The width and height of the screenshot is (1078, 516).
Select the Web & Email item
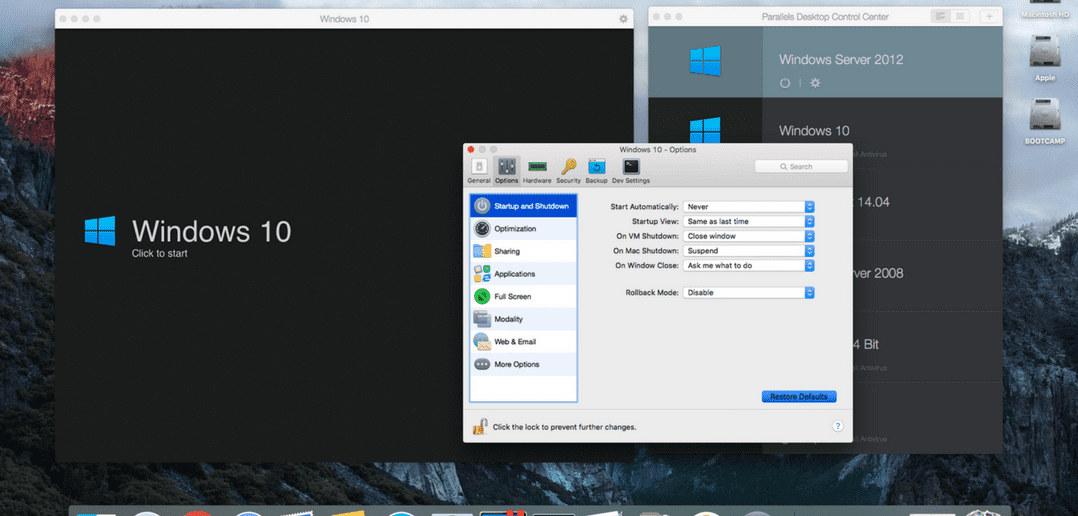(x=523, y=341)
